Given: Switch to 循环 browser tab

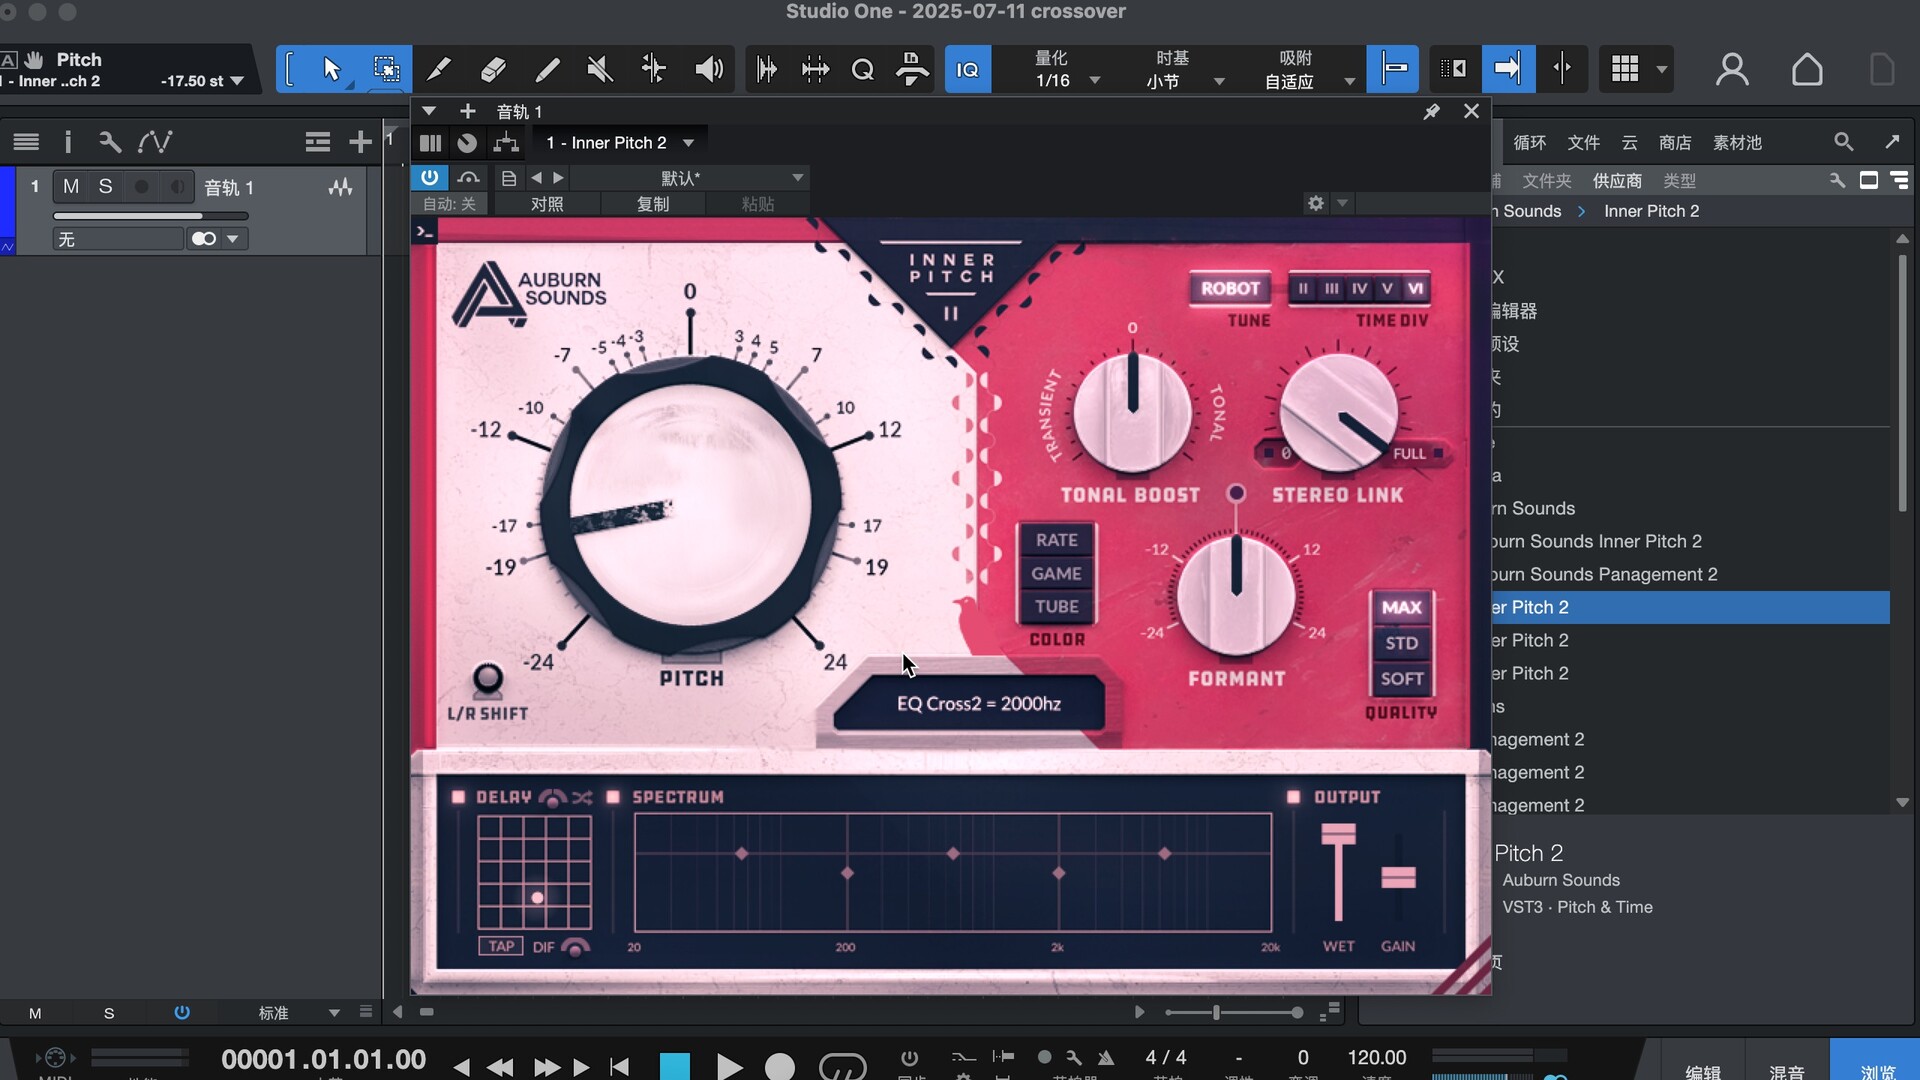Looking at the screenshot, I should pos(1529,143).
